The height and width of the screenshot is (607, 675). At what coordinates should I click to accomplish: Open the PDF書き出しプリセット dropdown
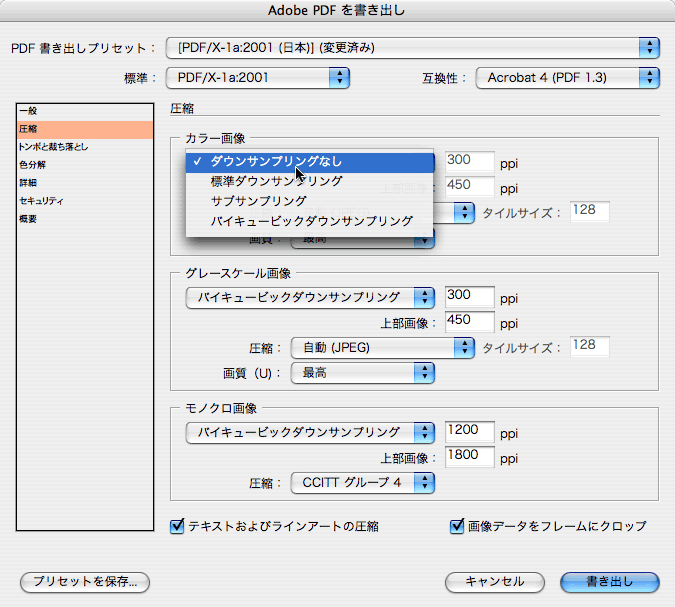tap(412, 48)
